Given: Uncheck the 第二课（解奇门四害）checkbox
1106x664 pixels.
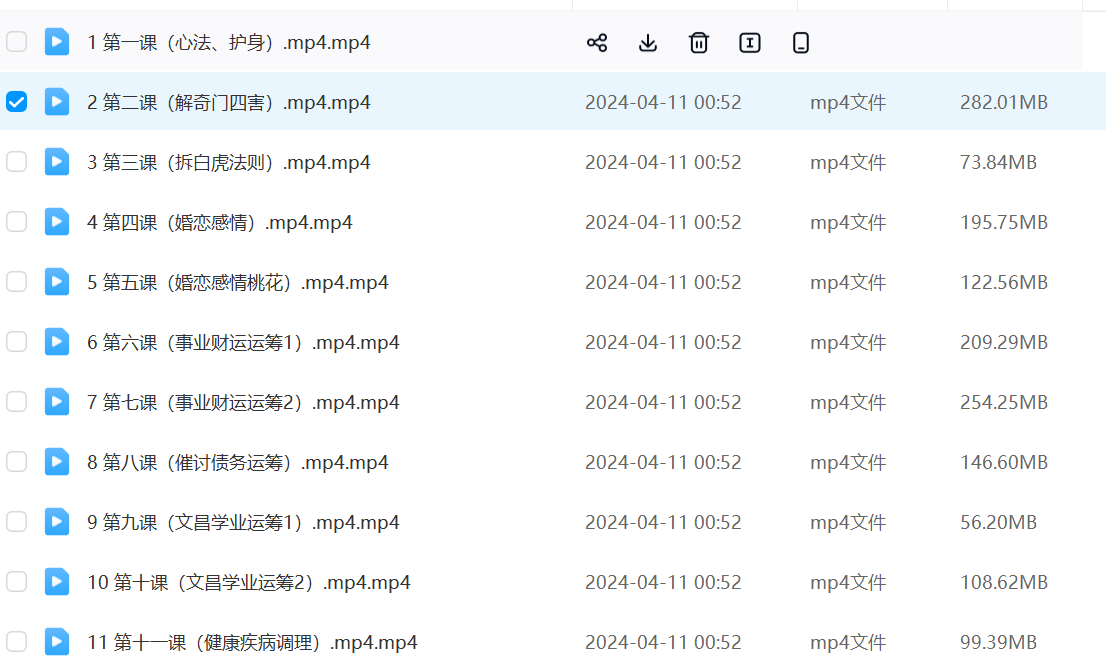Looking at the screenshot, I should click(17, 102).
